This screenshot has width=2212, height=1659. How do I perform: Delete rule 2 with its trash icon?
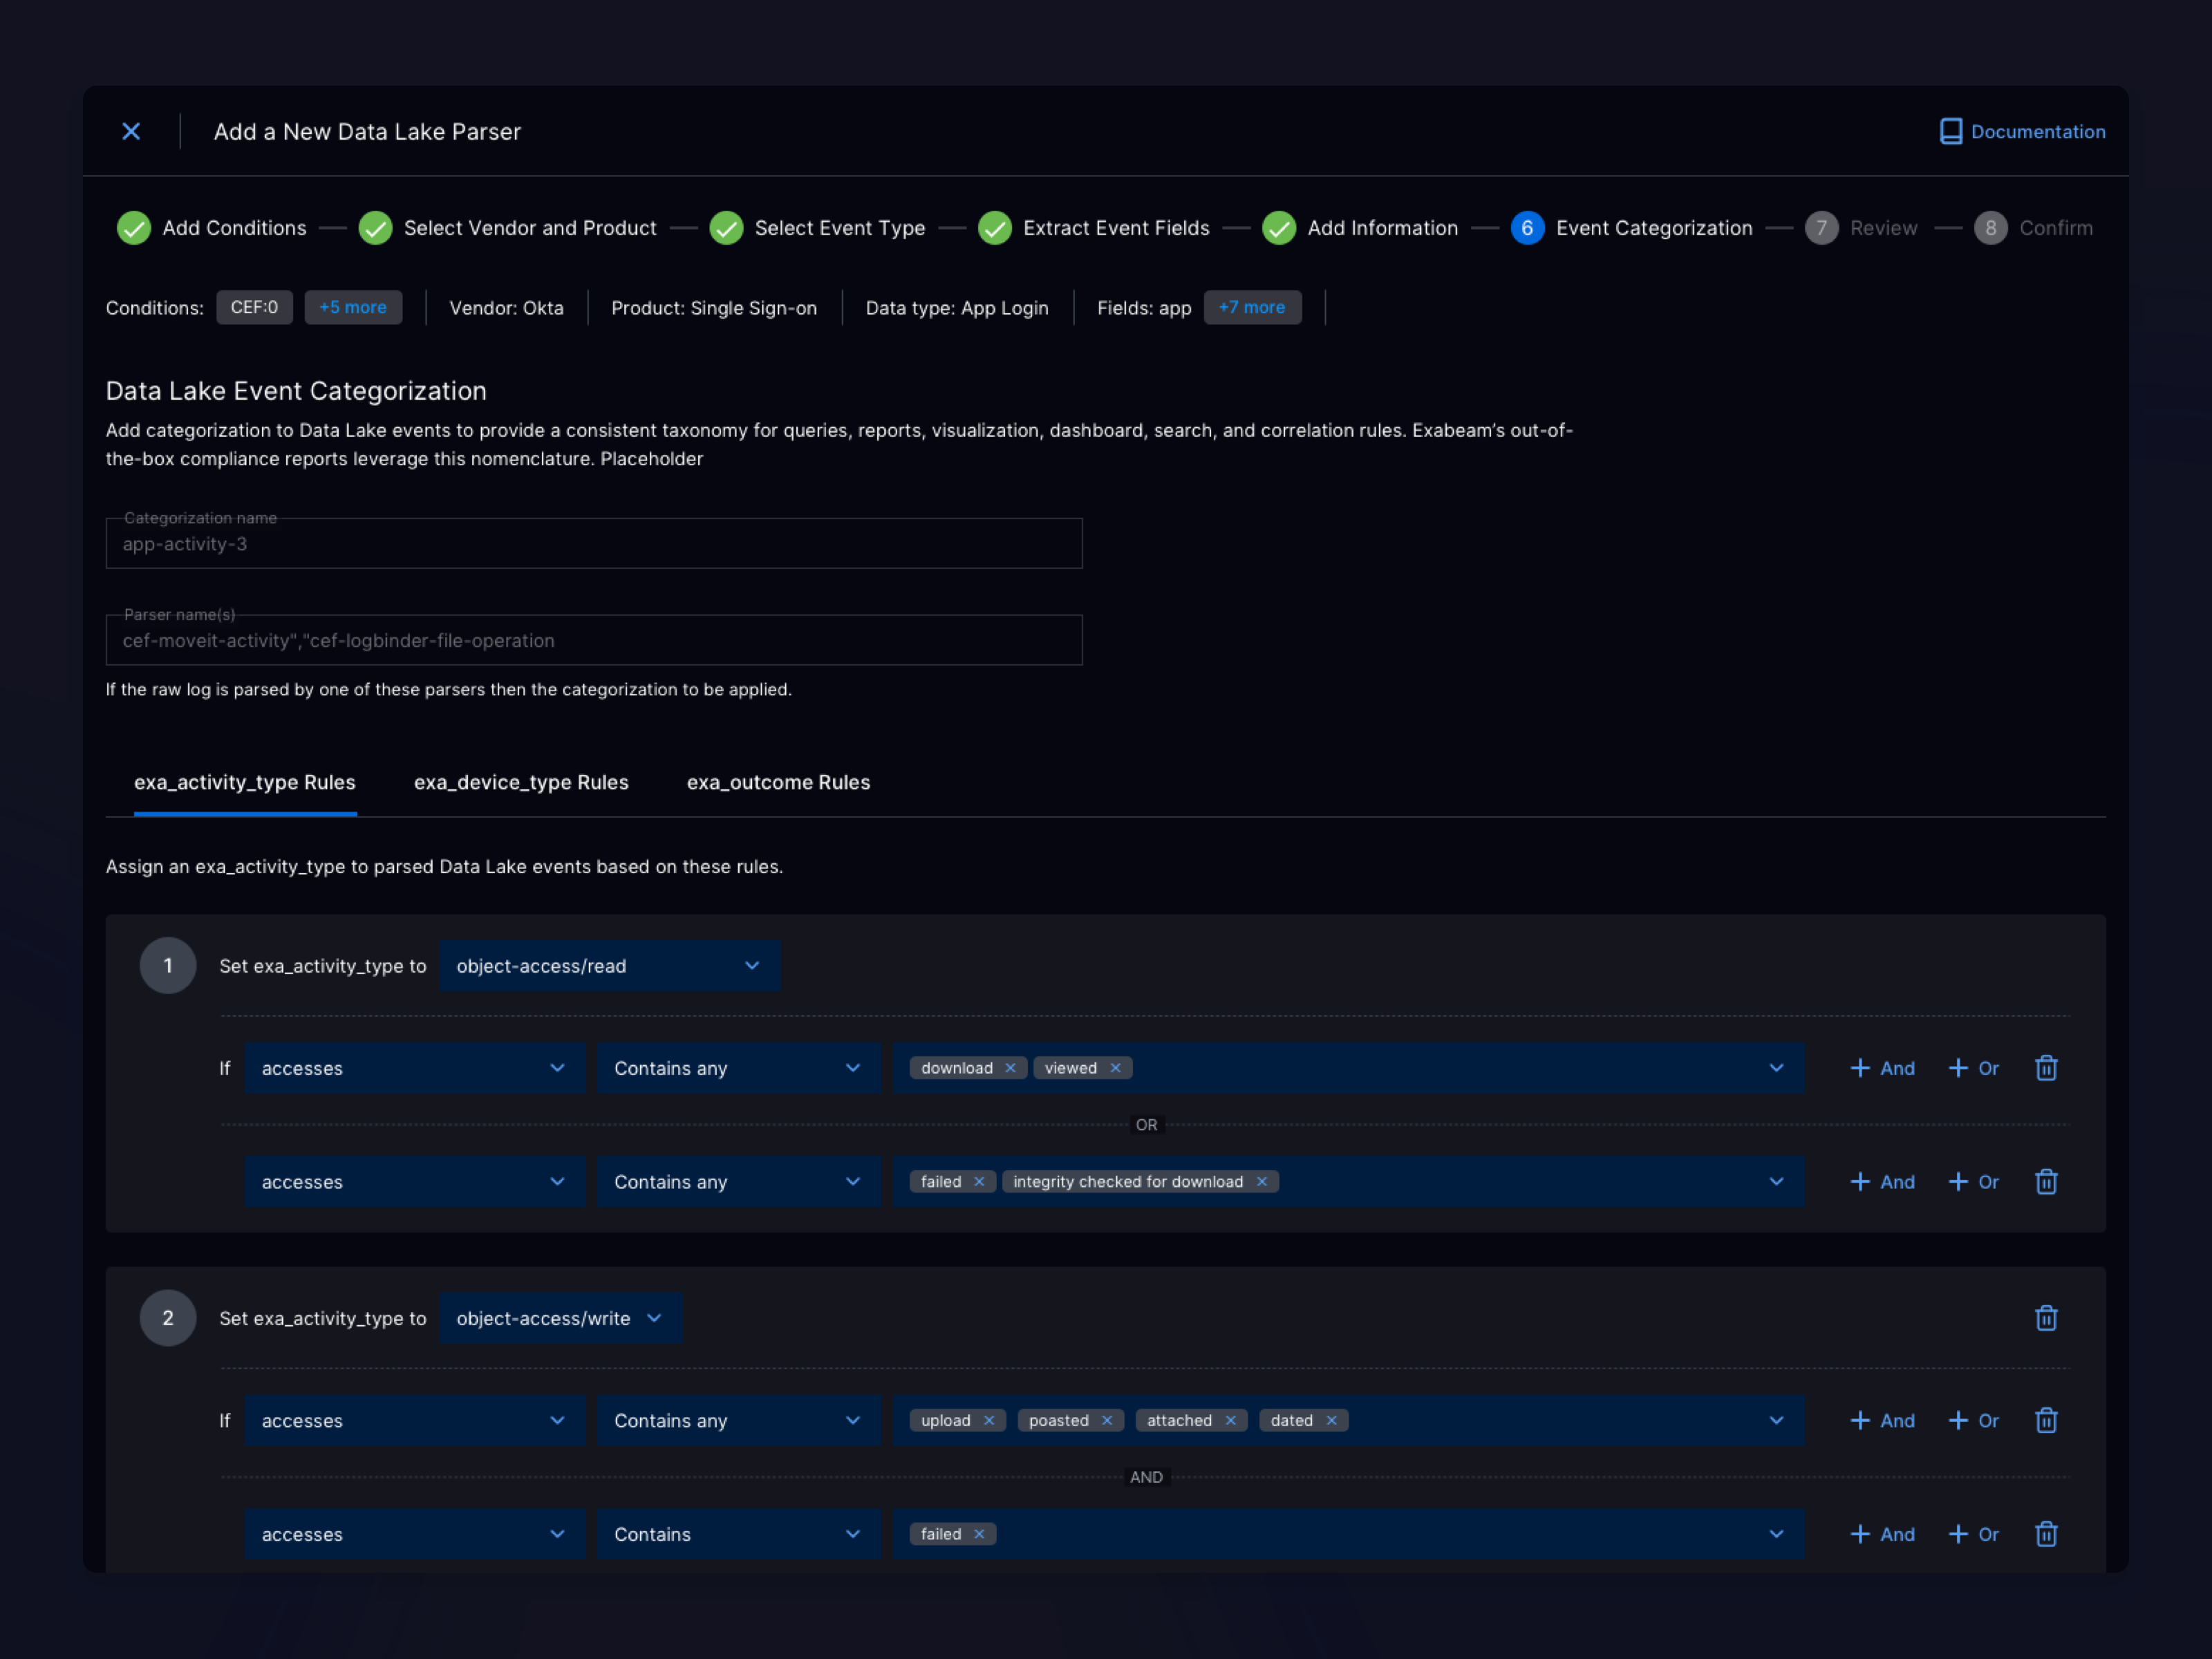click(2046, 1318)
